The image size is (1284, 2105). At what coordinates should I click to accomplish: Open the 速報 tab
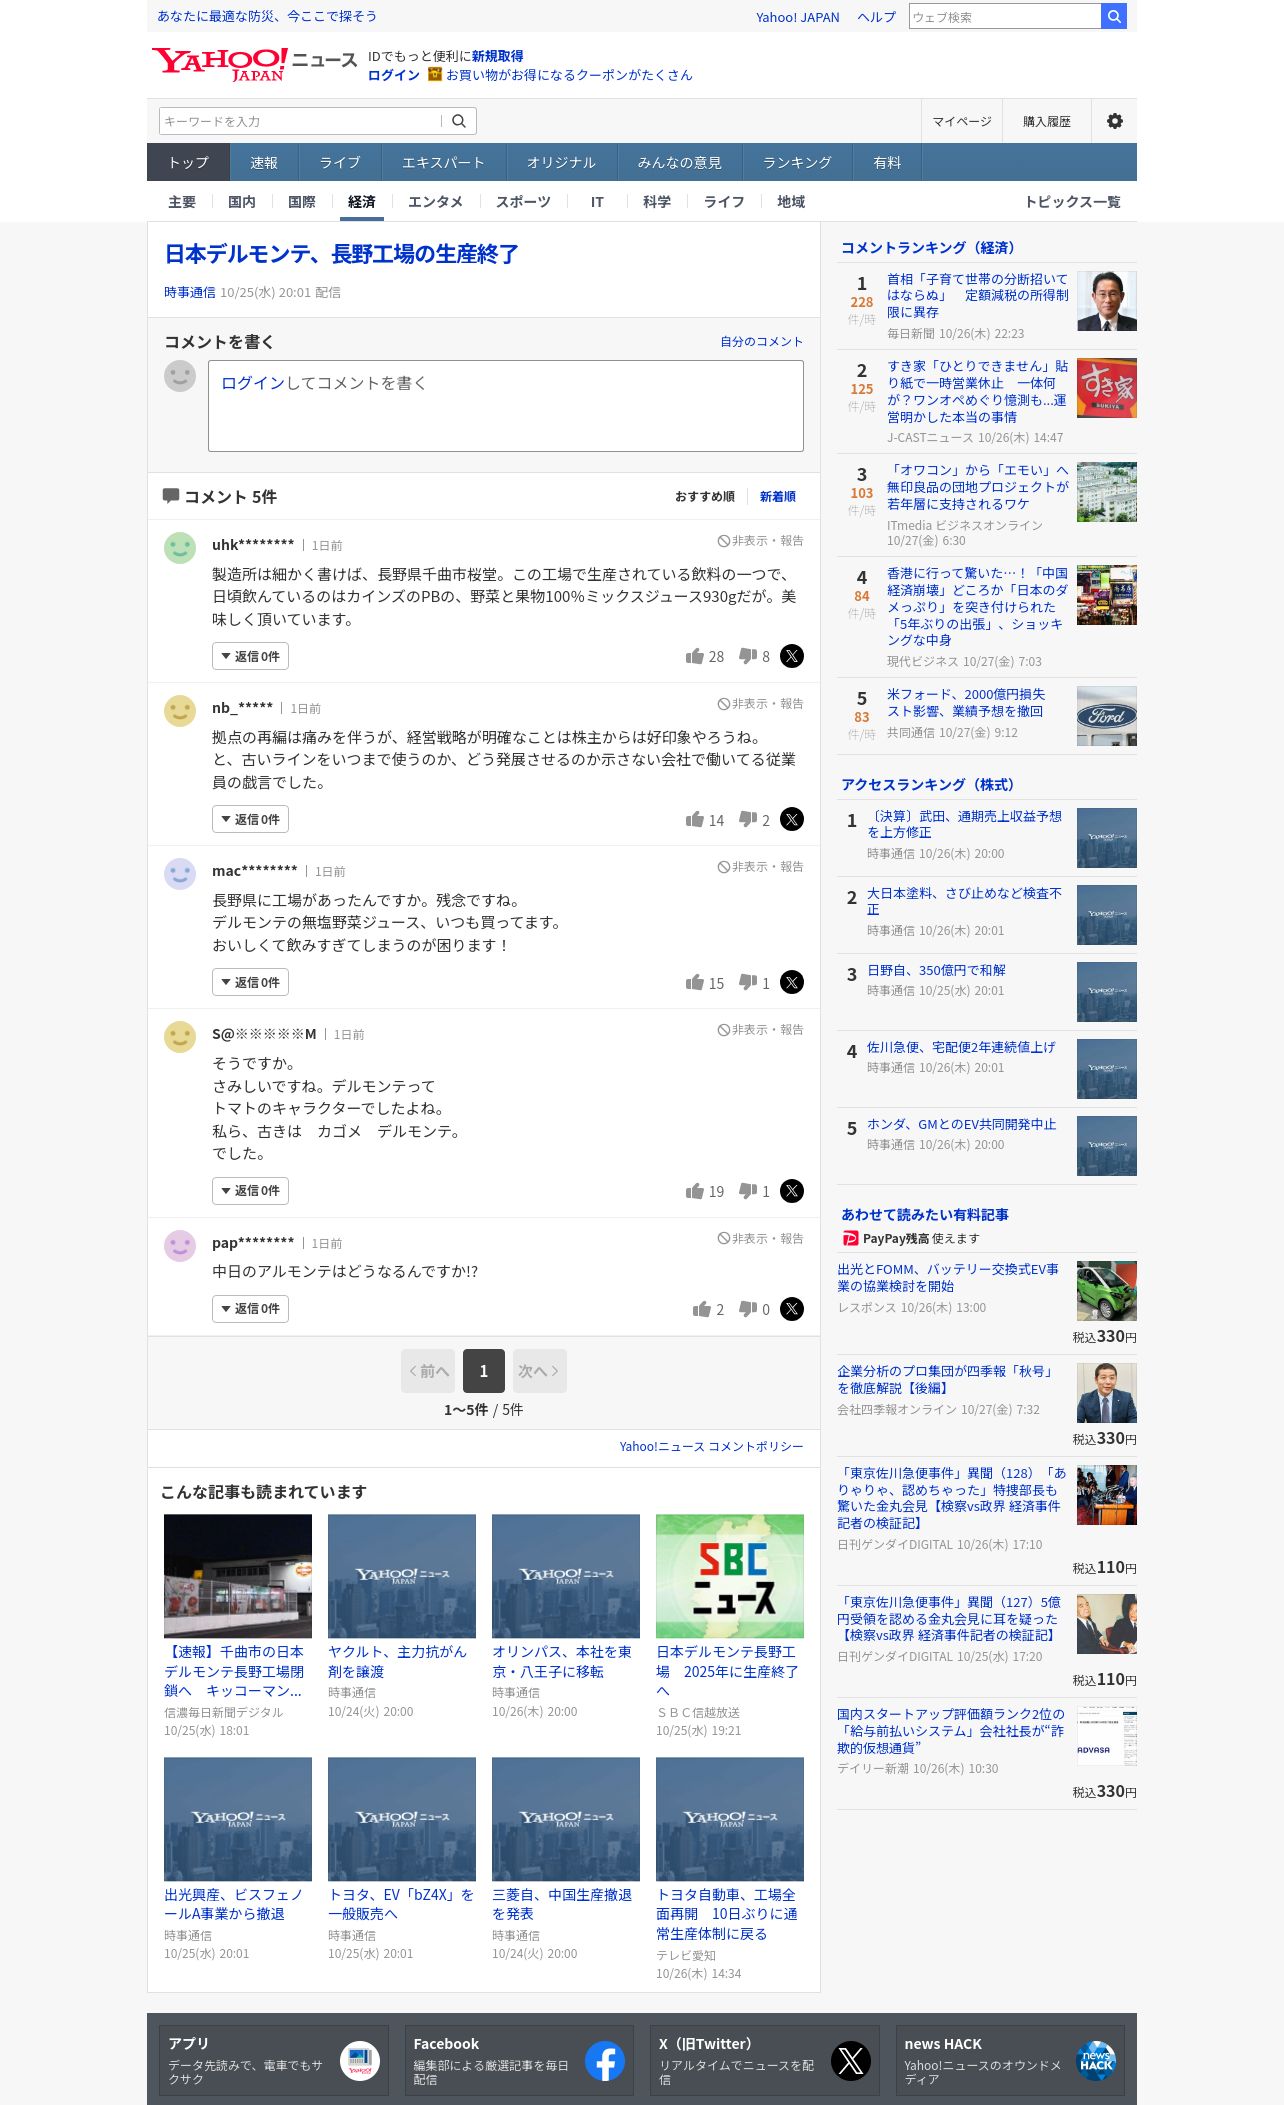point(264,162)
